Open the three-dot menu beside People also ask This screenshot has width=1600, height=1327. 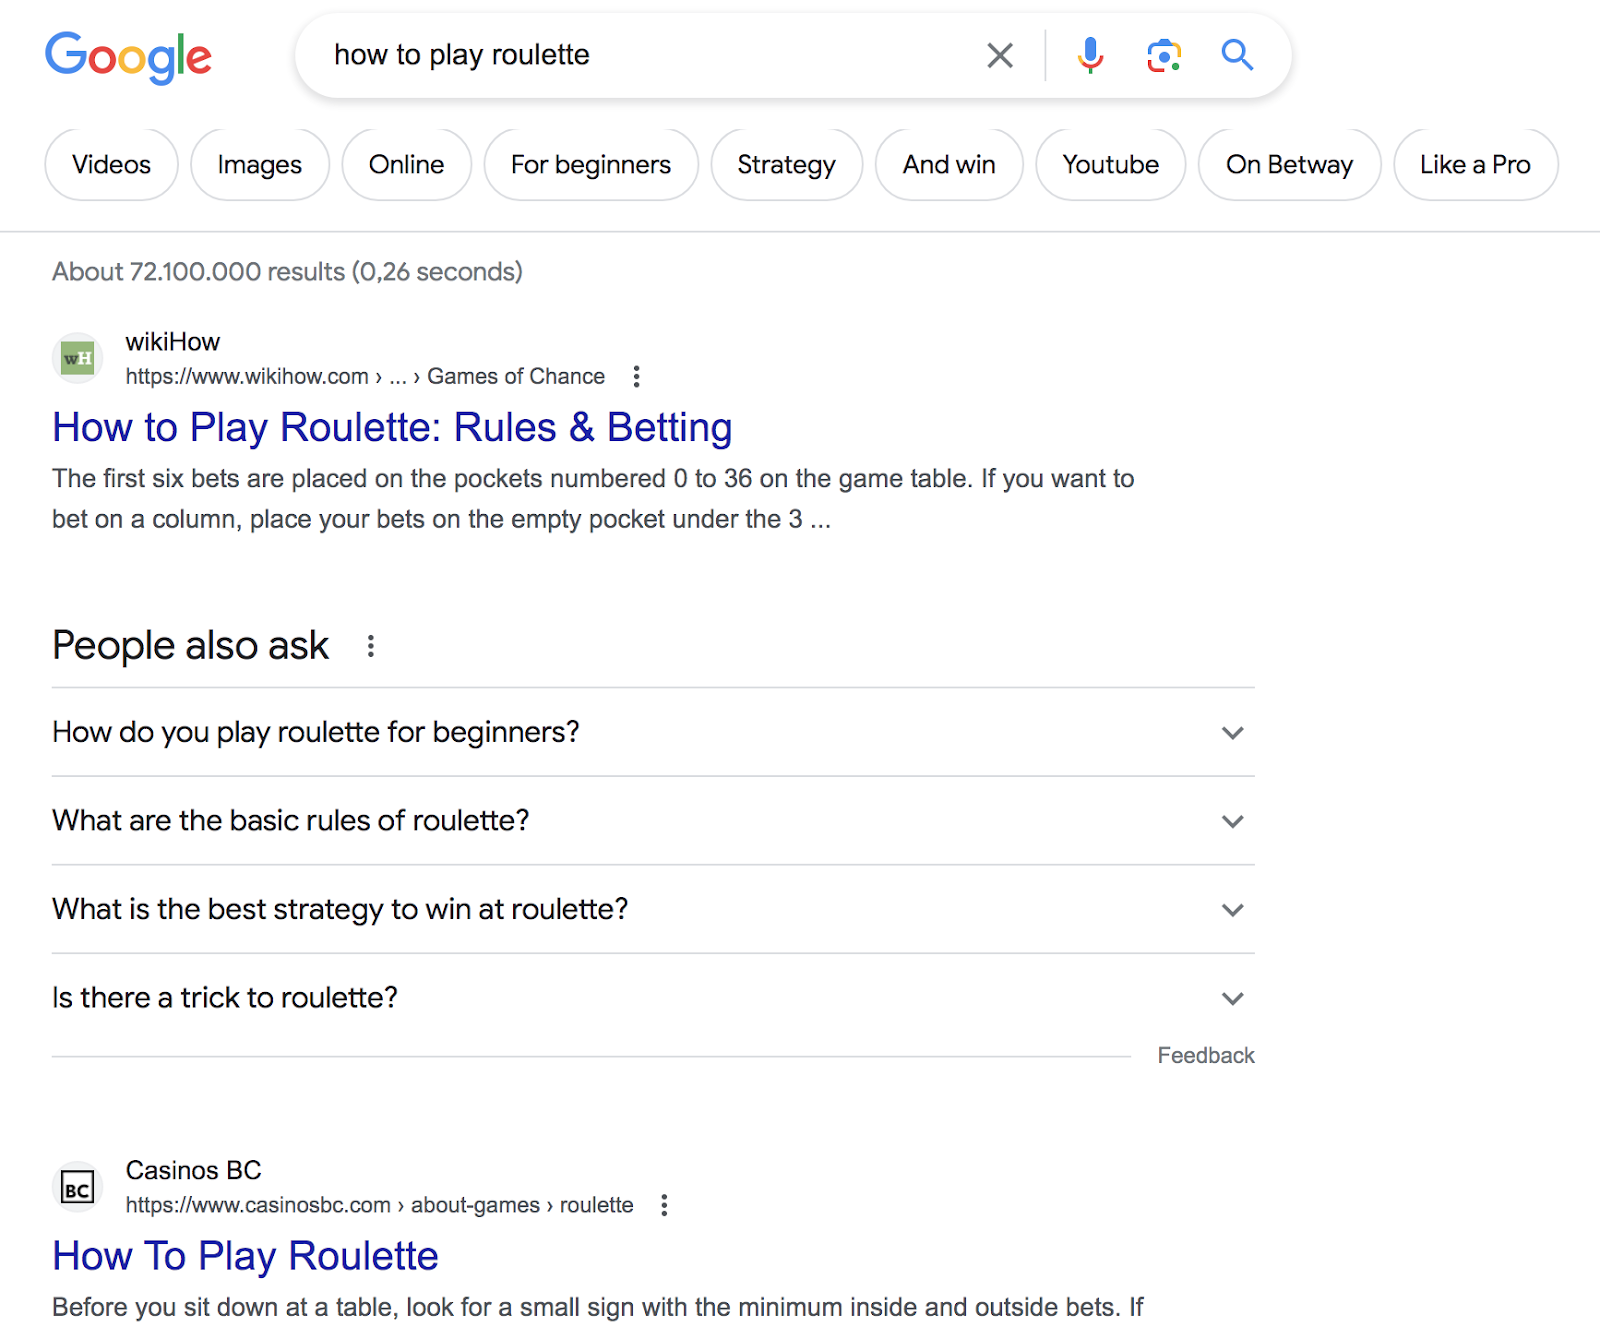tap(370, 646)
